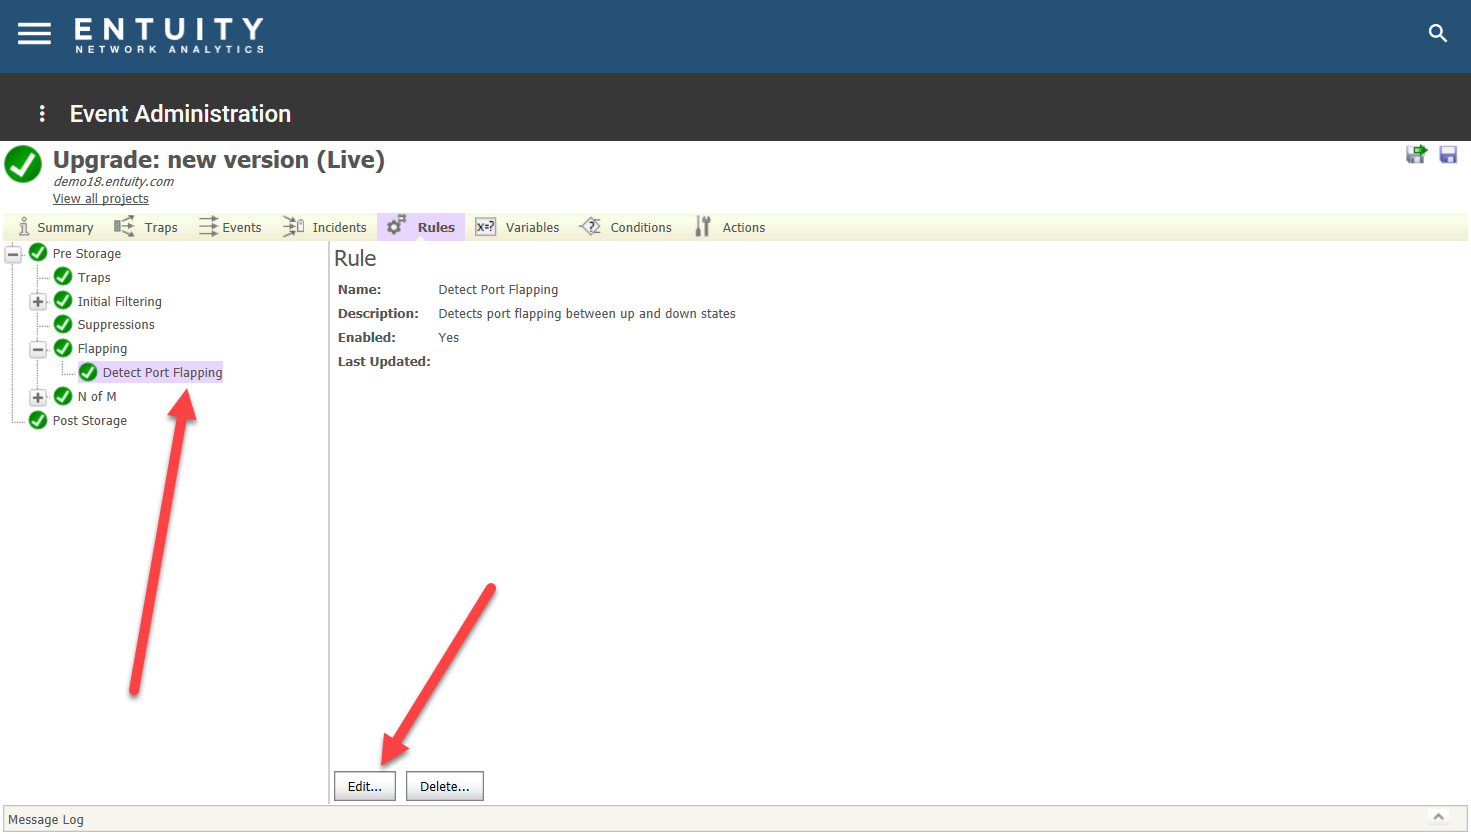Click the description text about port flapping

587,313
